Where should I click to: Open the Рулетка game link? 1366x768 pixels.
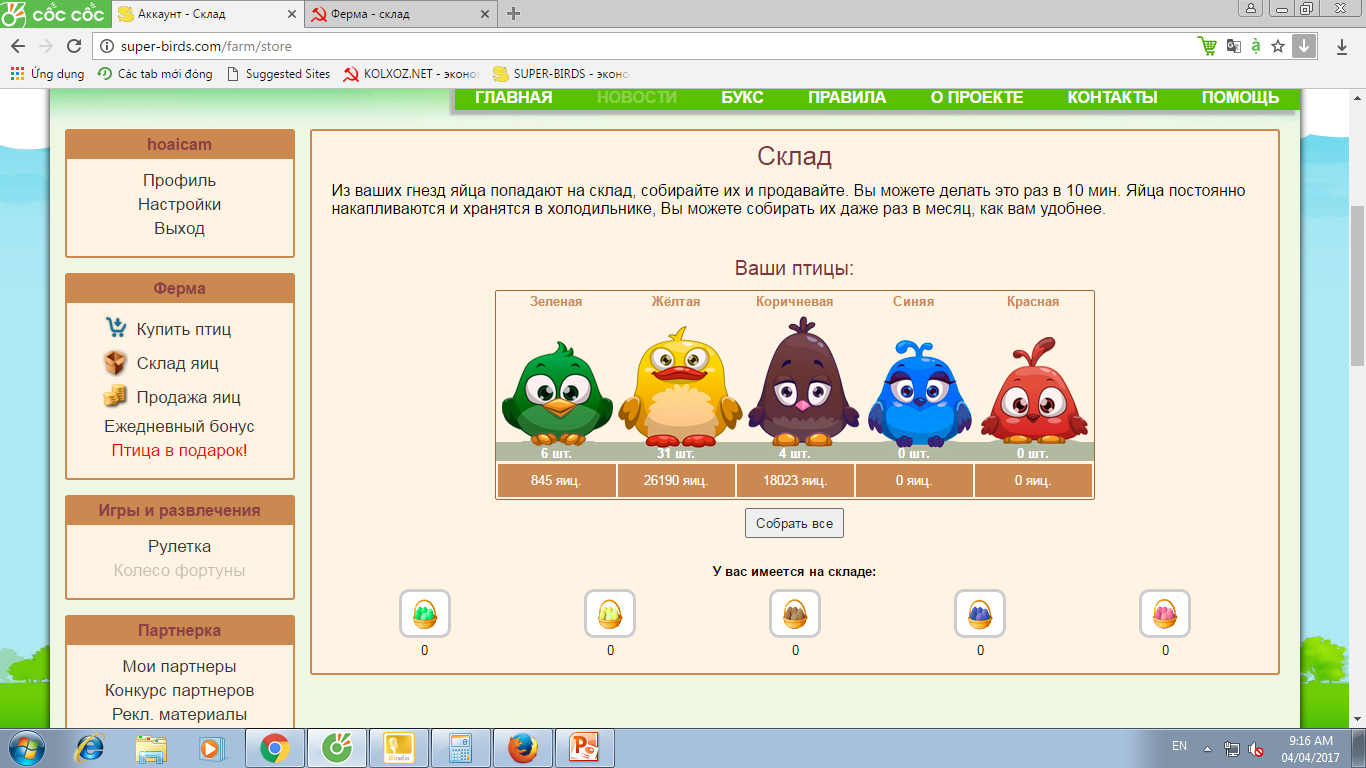180,546
